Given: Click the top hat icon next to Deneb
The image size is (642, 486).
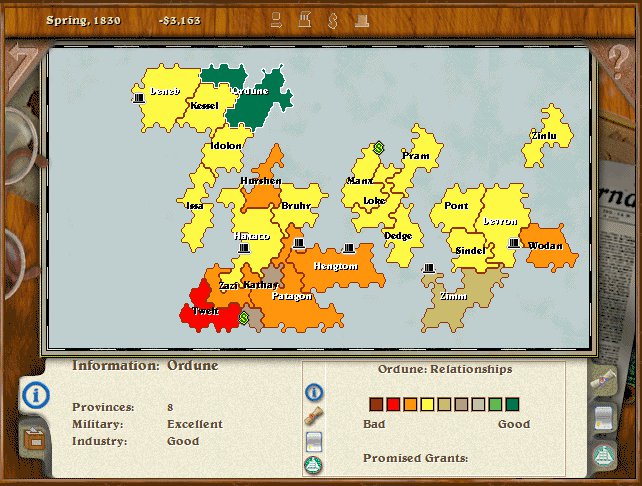Looking at the screenshot, I should coord(139,98).
